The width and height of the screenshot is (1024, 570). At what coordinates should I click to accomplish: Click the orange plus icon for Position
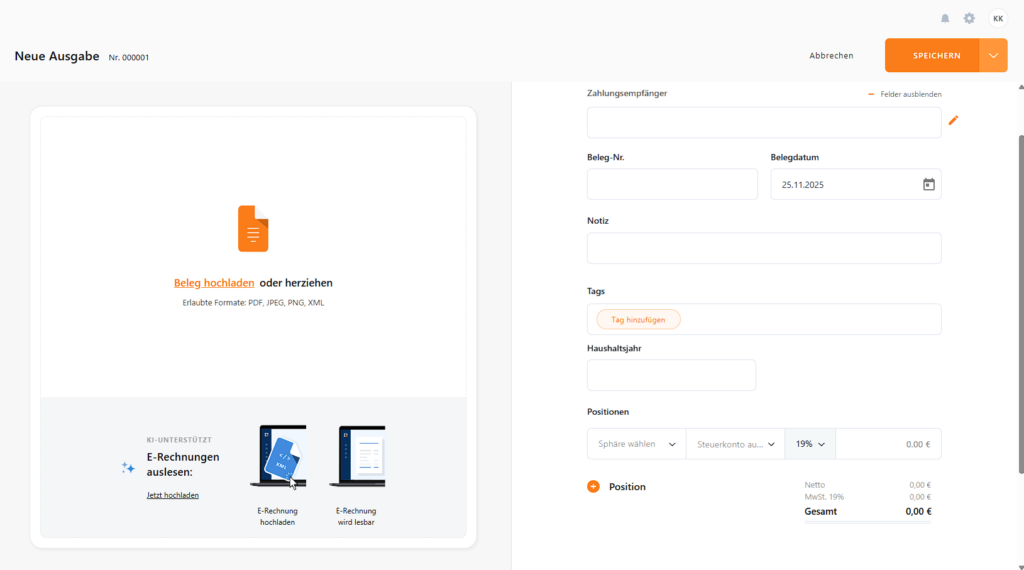[x=593, y=487]
